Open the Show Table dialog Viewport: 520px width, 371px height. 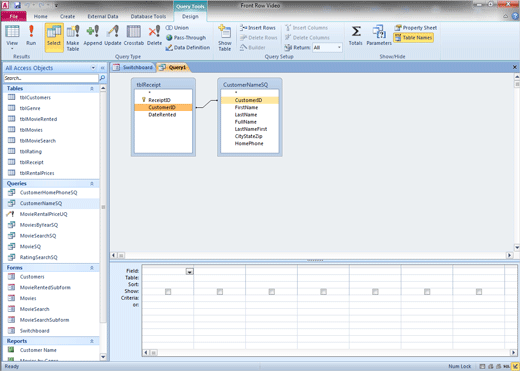225,37
